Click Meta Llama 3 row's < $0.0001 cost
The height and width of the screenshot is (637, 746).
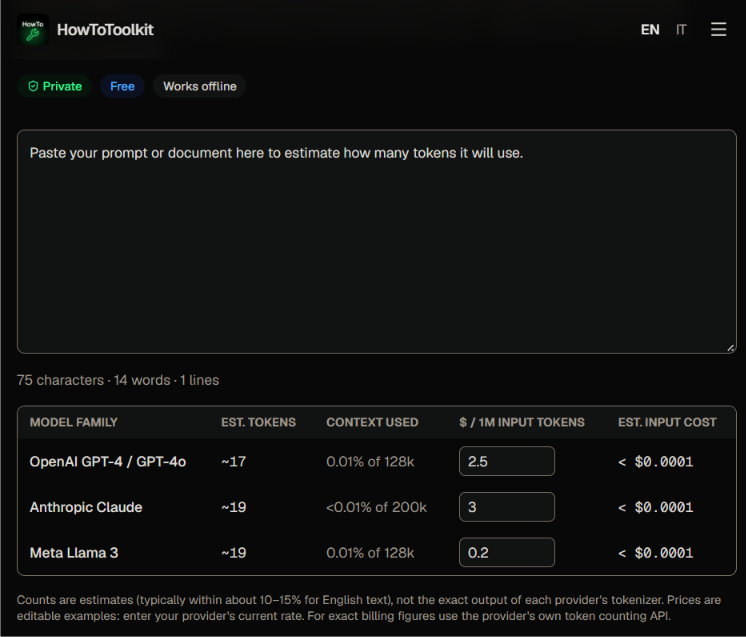(656, 553)
